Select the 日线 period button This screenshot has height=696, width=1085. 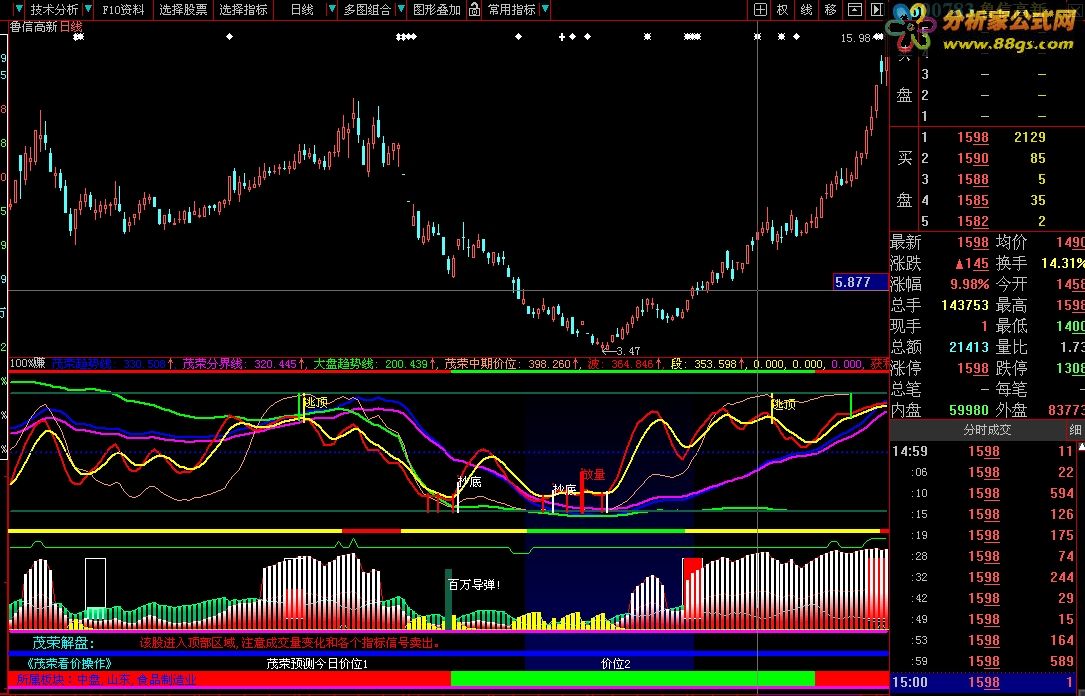pos(302,10)
